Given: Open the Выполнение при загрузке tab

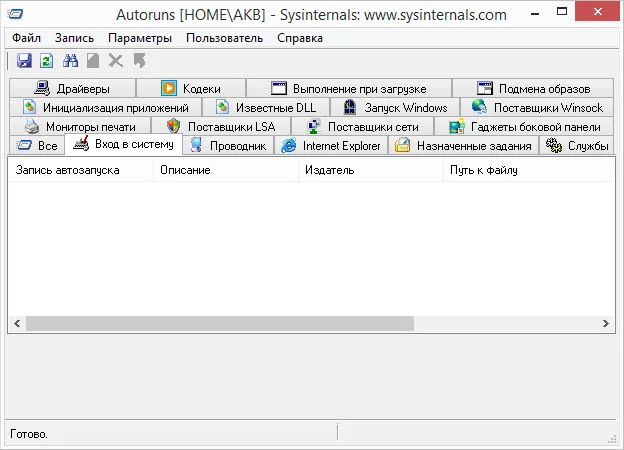Looking at the screenshot, I should (349, 88).
